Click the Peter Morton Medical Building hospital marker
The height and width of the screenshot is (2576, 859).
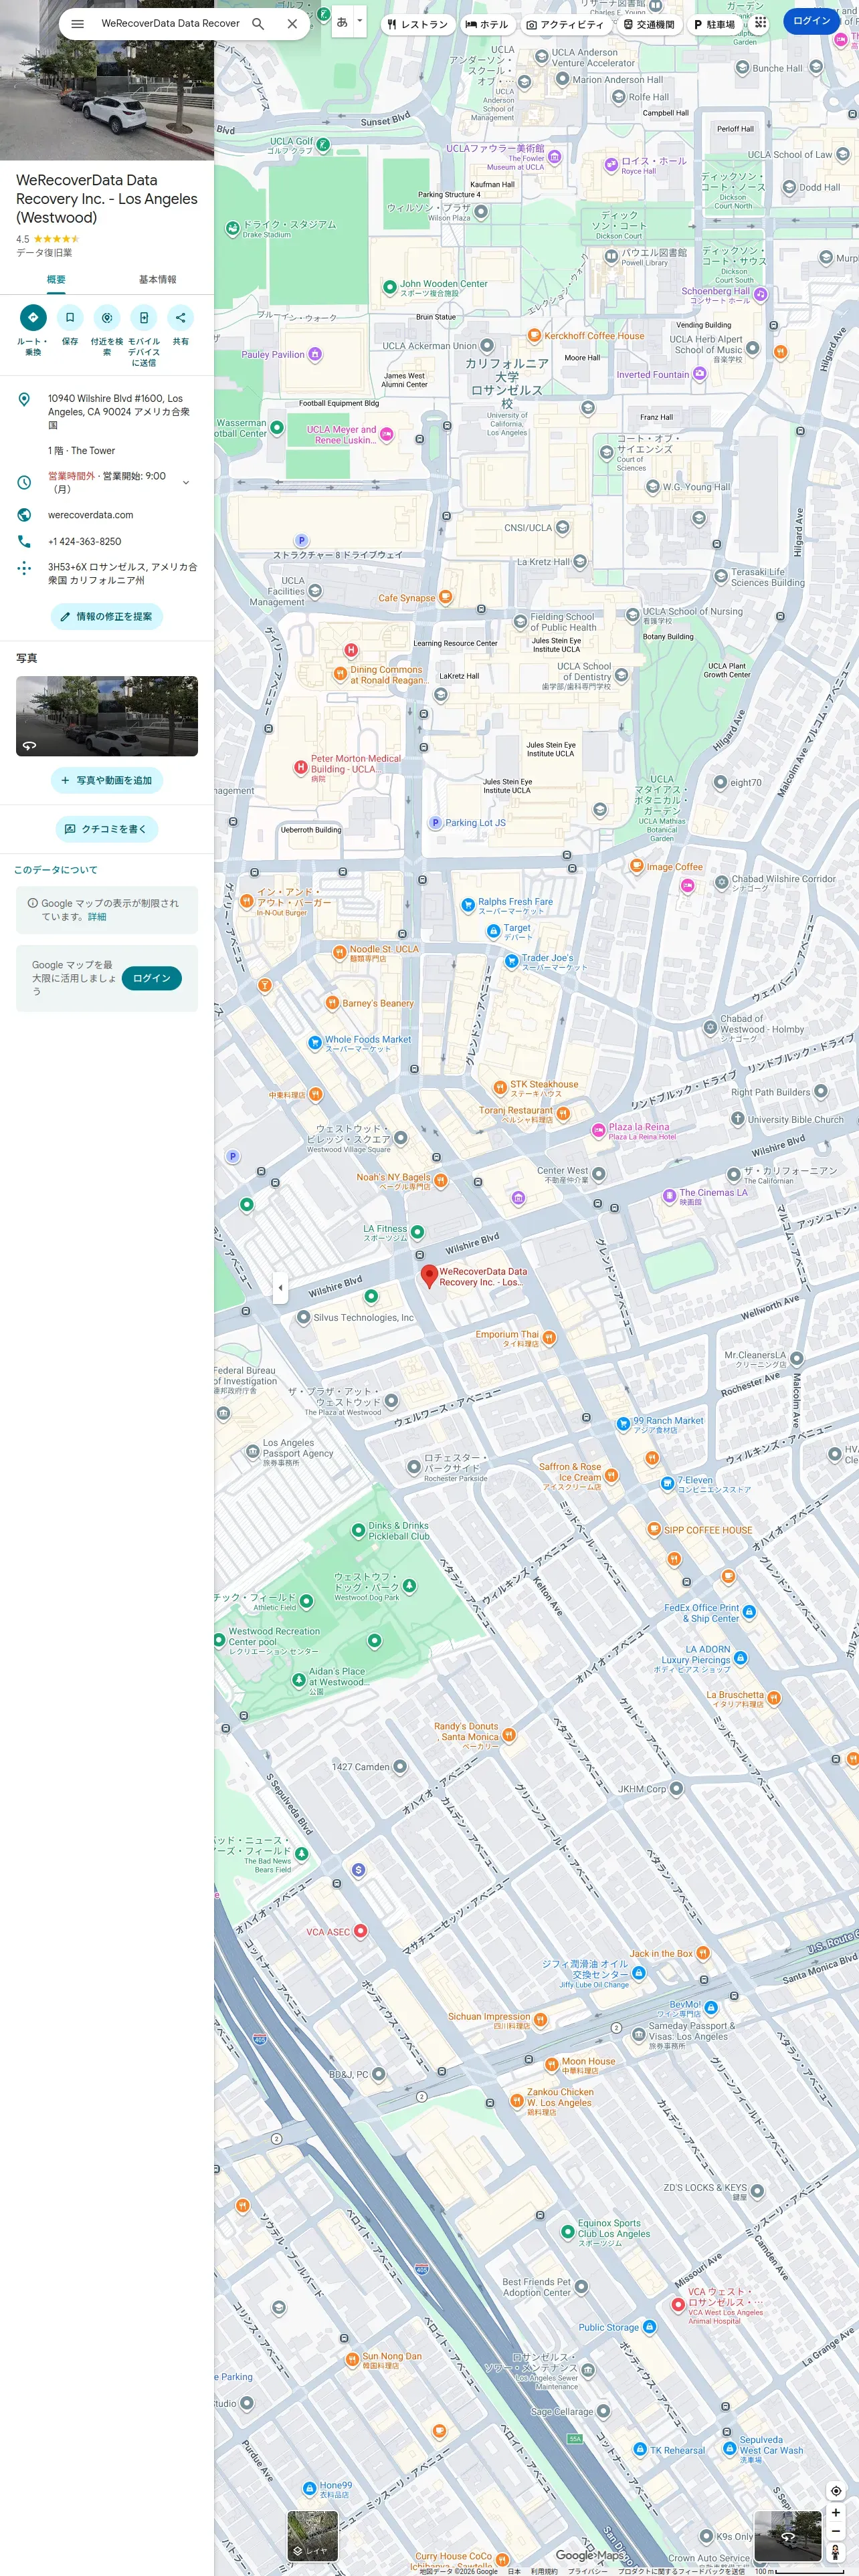pos(300,767)
